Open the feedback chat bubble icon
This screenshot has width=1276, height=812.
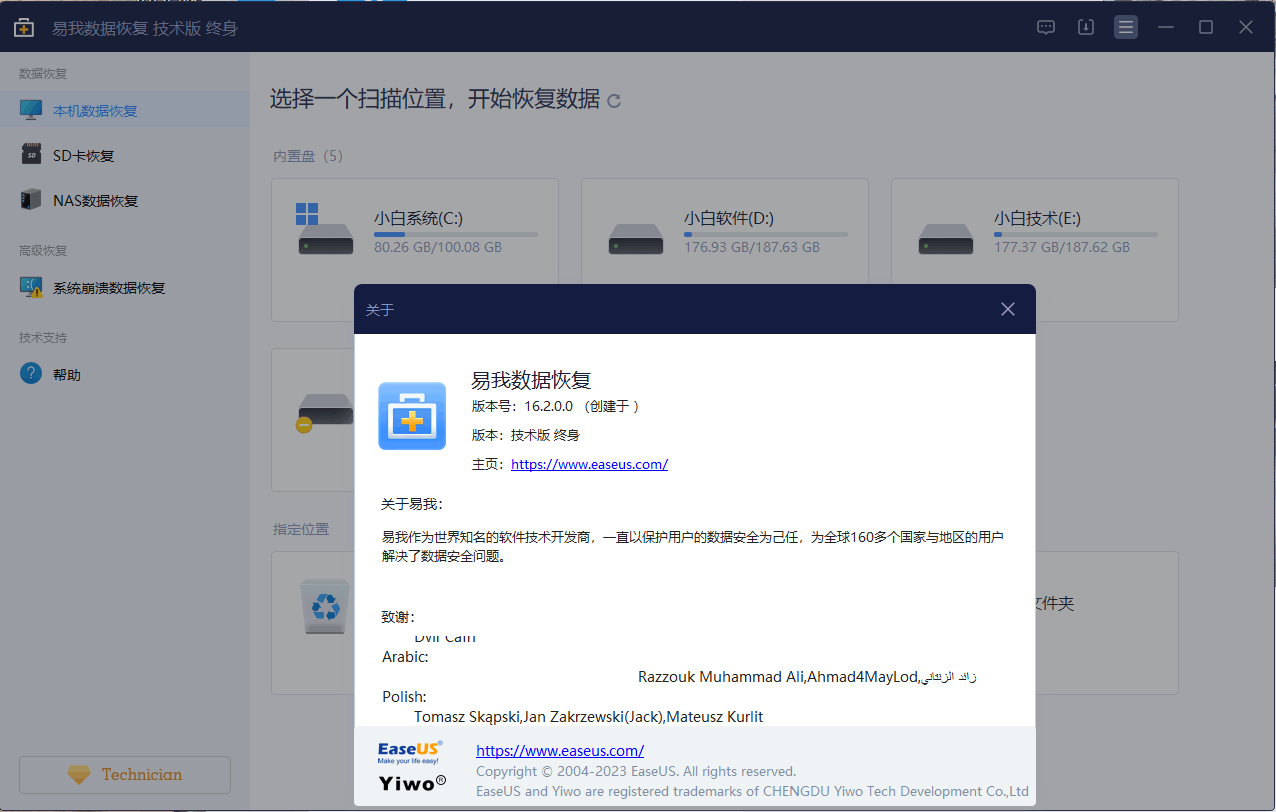(x=1046, y=28)
